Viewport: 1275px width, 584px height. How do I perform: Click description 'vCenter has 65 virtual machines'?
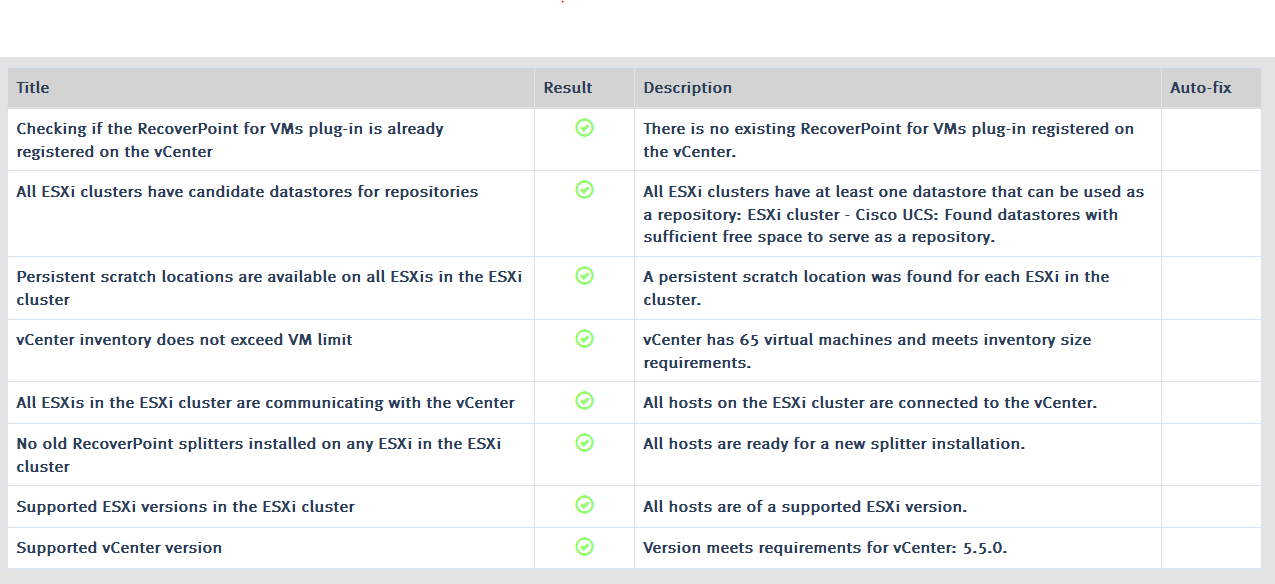pos(867,351)
